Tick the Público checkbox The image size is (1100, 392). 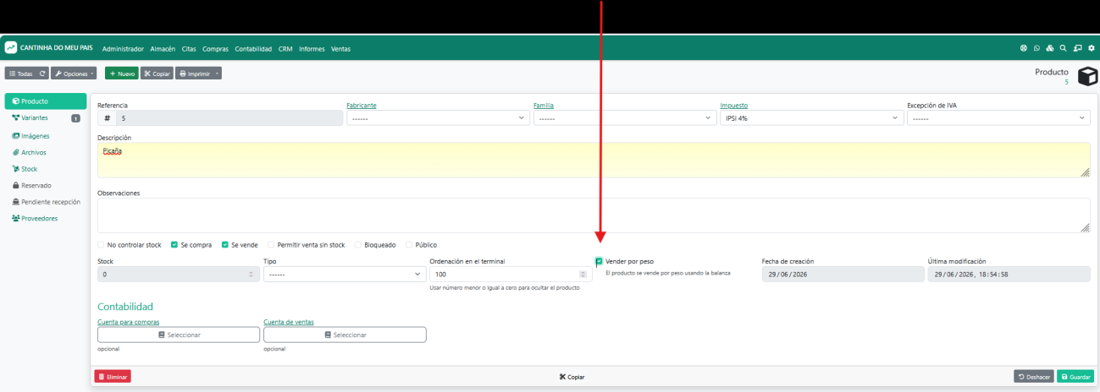tap(409, 245)
